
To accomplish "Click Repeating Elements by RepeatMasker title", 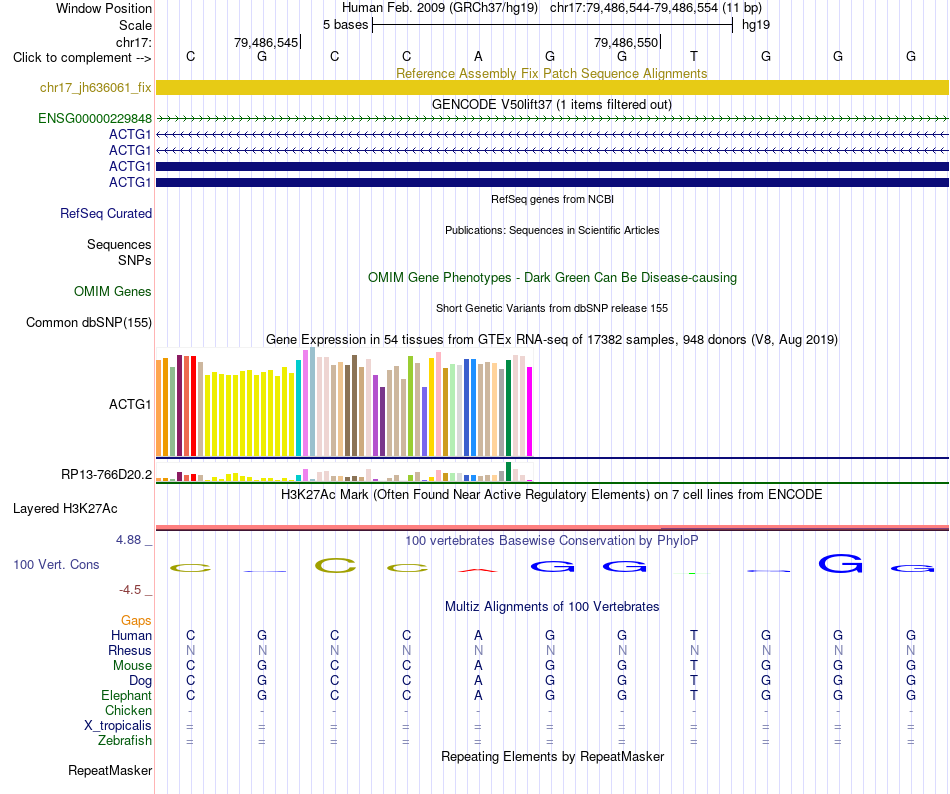I will (552, 756).
